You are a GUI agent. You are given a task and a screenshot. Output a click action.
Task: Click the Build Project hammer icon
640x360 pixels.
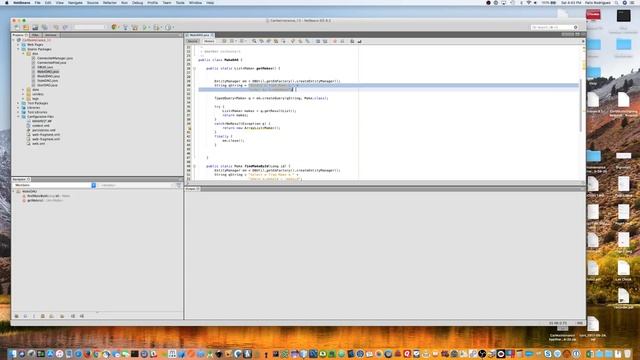click(x=125, y=27)
